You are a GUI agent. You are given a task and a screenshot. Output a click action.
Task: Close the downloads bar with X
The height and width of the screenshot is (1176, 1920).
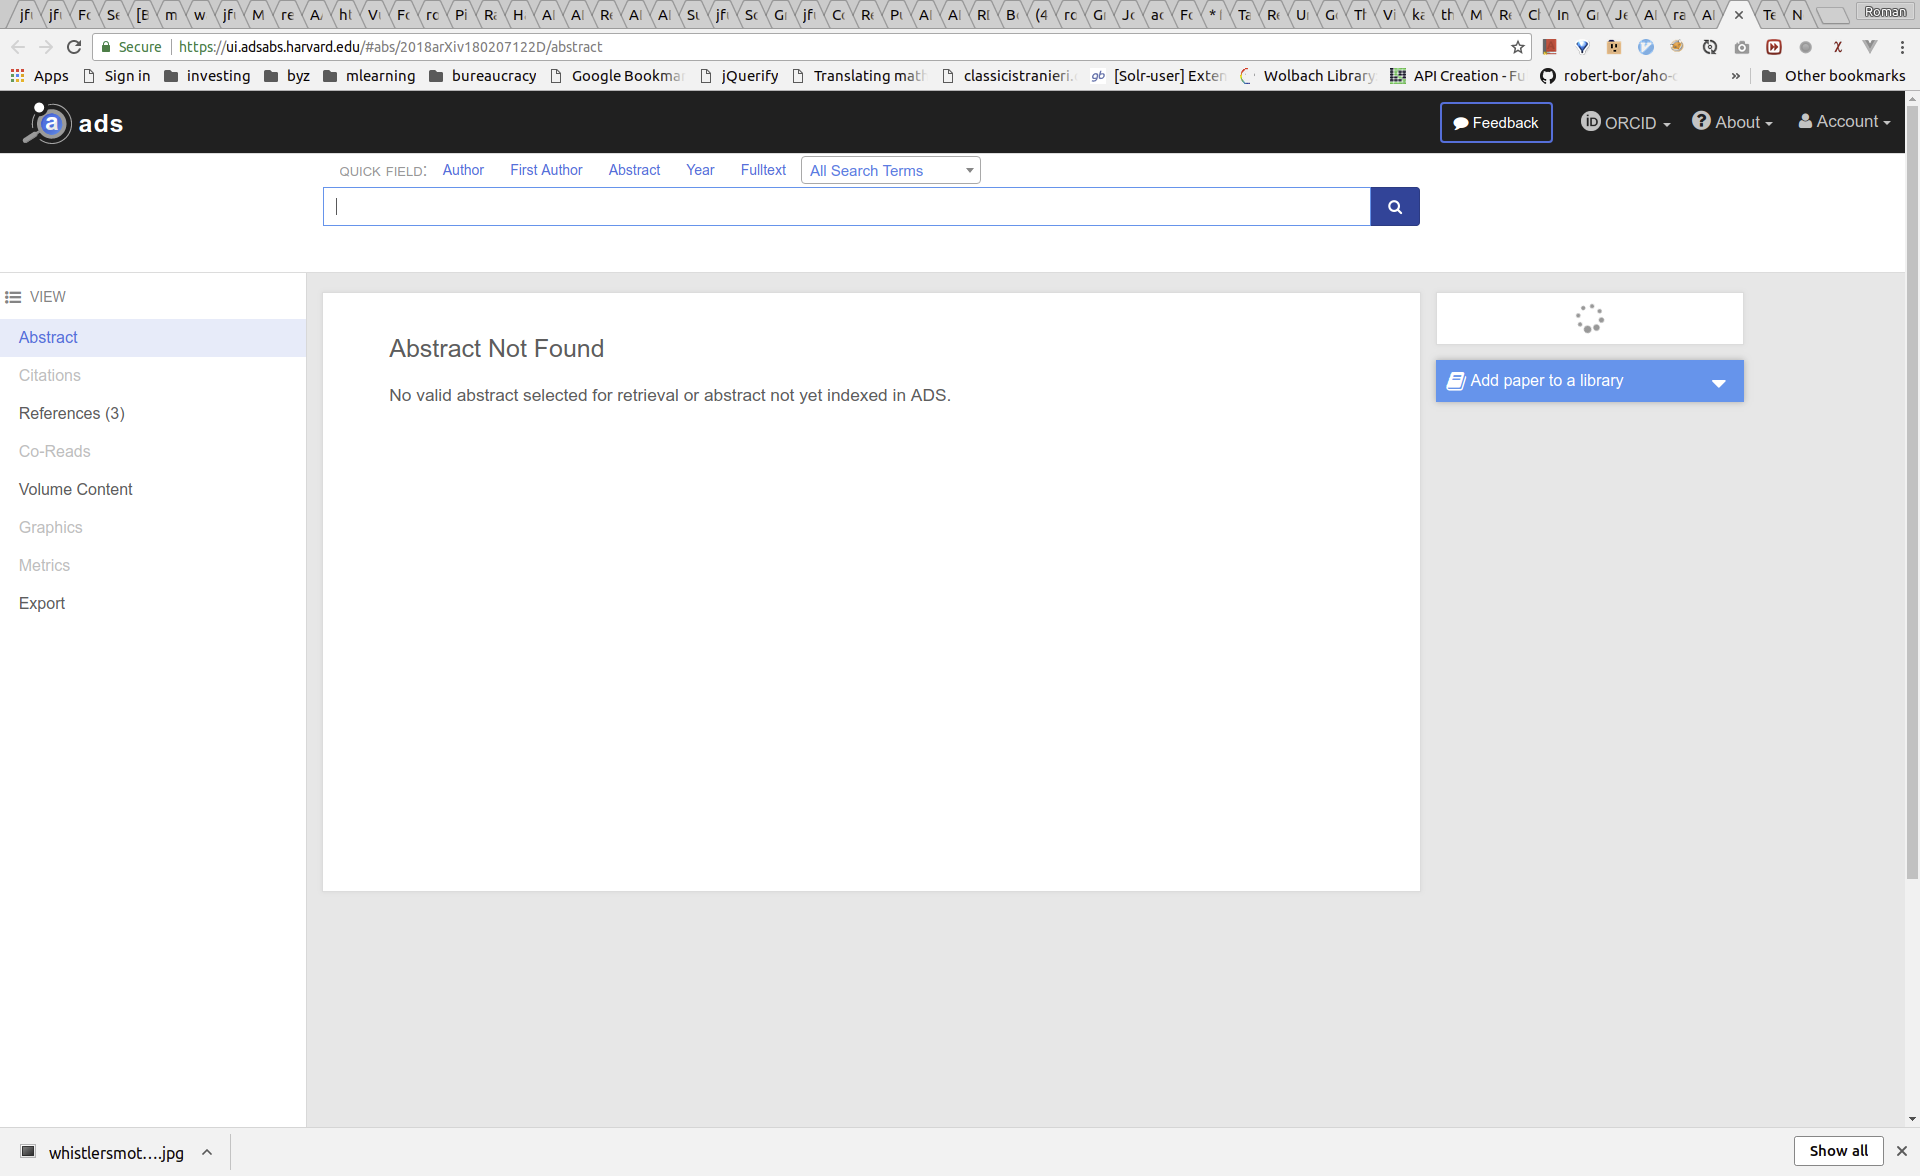pos(1901,1151)
